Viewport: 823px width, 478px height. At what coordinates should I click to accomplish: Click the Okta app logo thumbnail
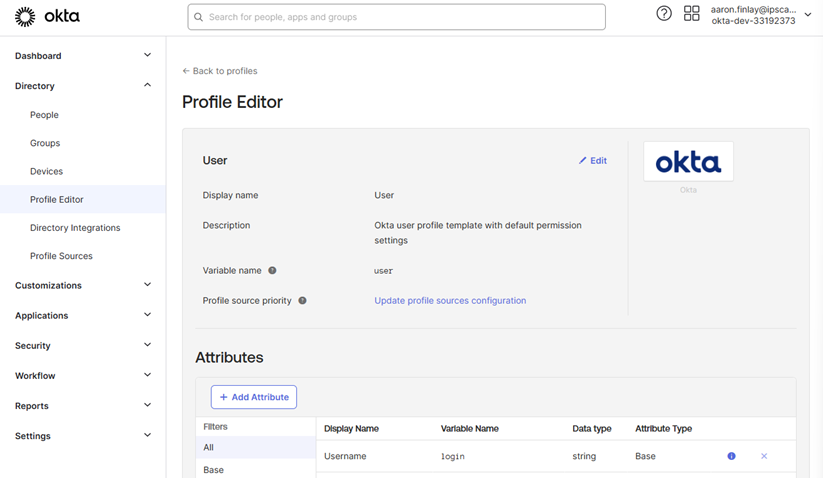(688, 161)
